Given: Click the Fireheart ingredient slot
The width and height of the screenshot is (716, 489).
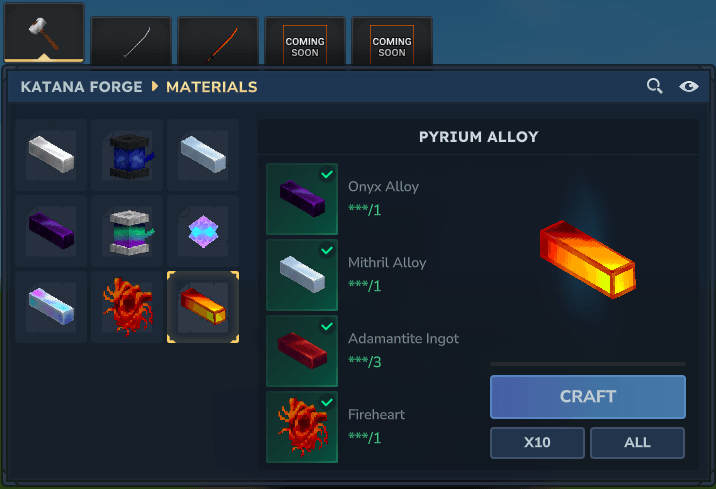Looking at the screenshot, I should 302,427.
